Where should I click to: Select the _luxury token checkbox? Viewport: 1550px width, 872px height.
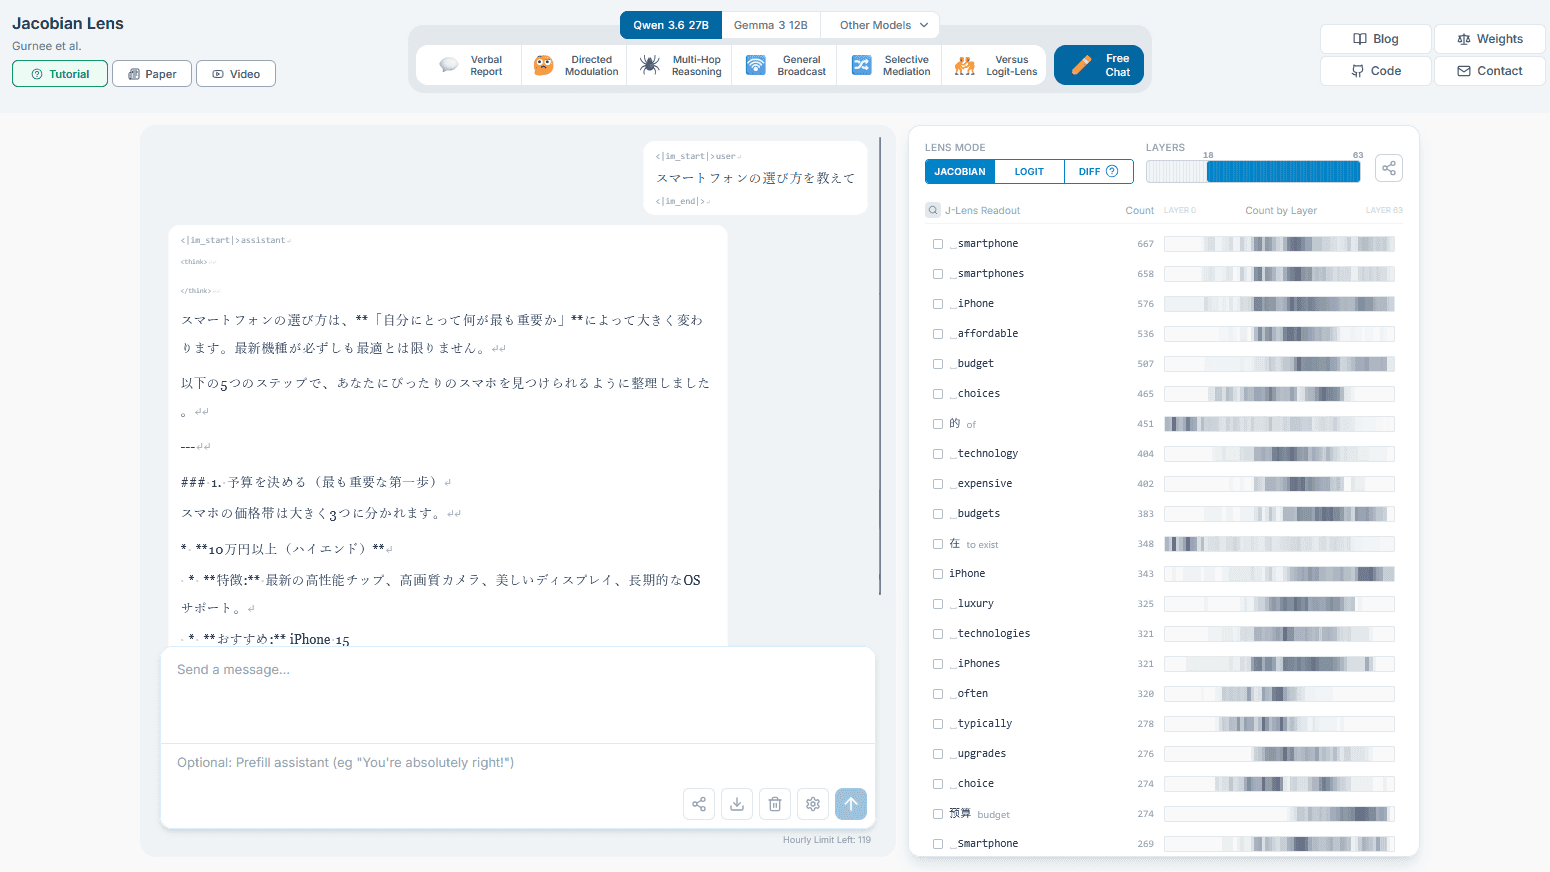(x=938, y=604)
